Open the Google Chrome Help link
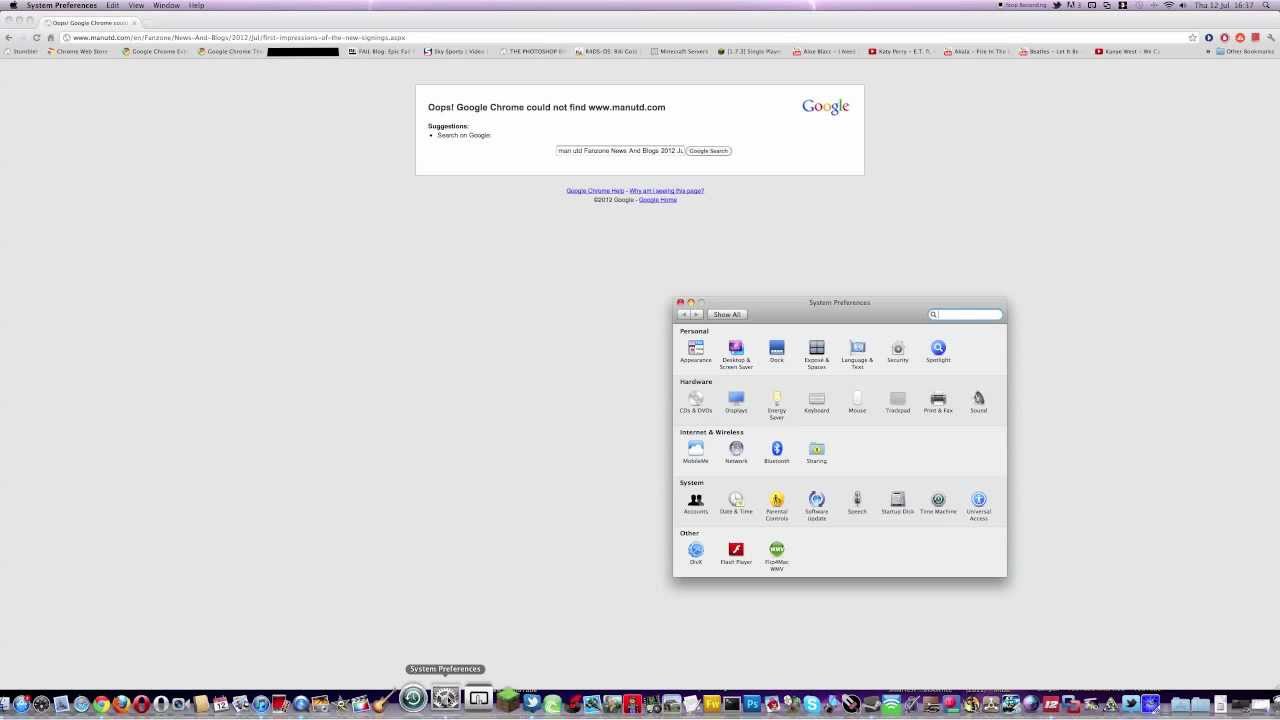 pos(595,190)
